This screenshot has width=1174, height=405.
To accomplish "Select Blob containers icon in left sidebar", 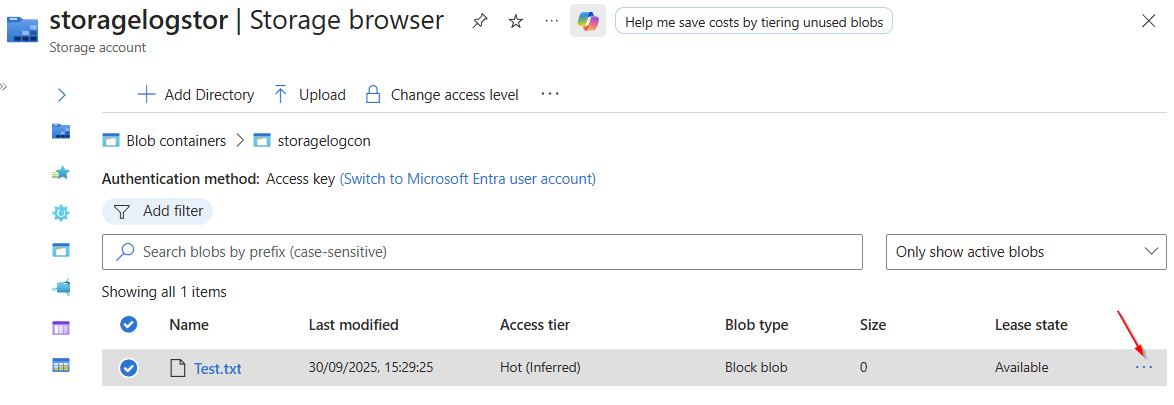I will click(x=61, y=250).
